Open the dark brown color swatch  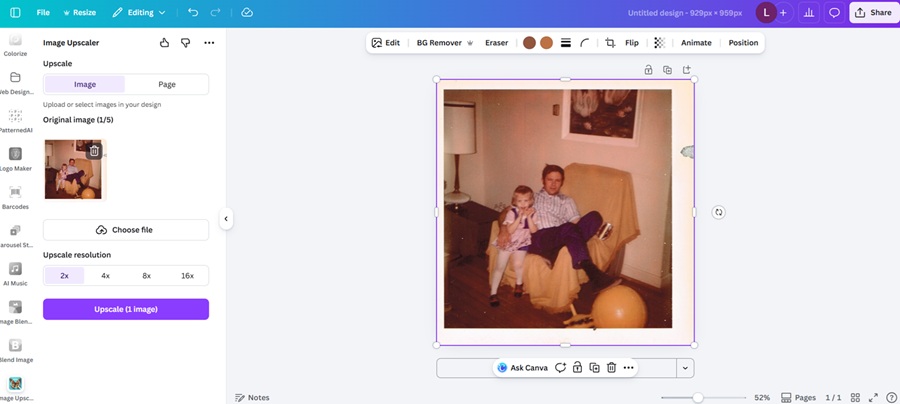[529, 42]
